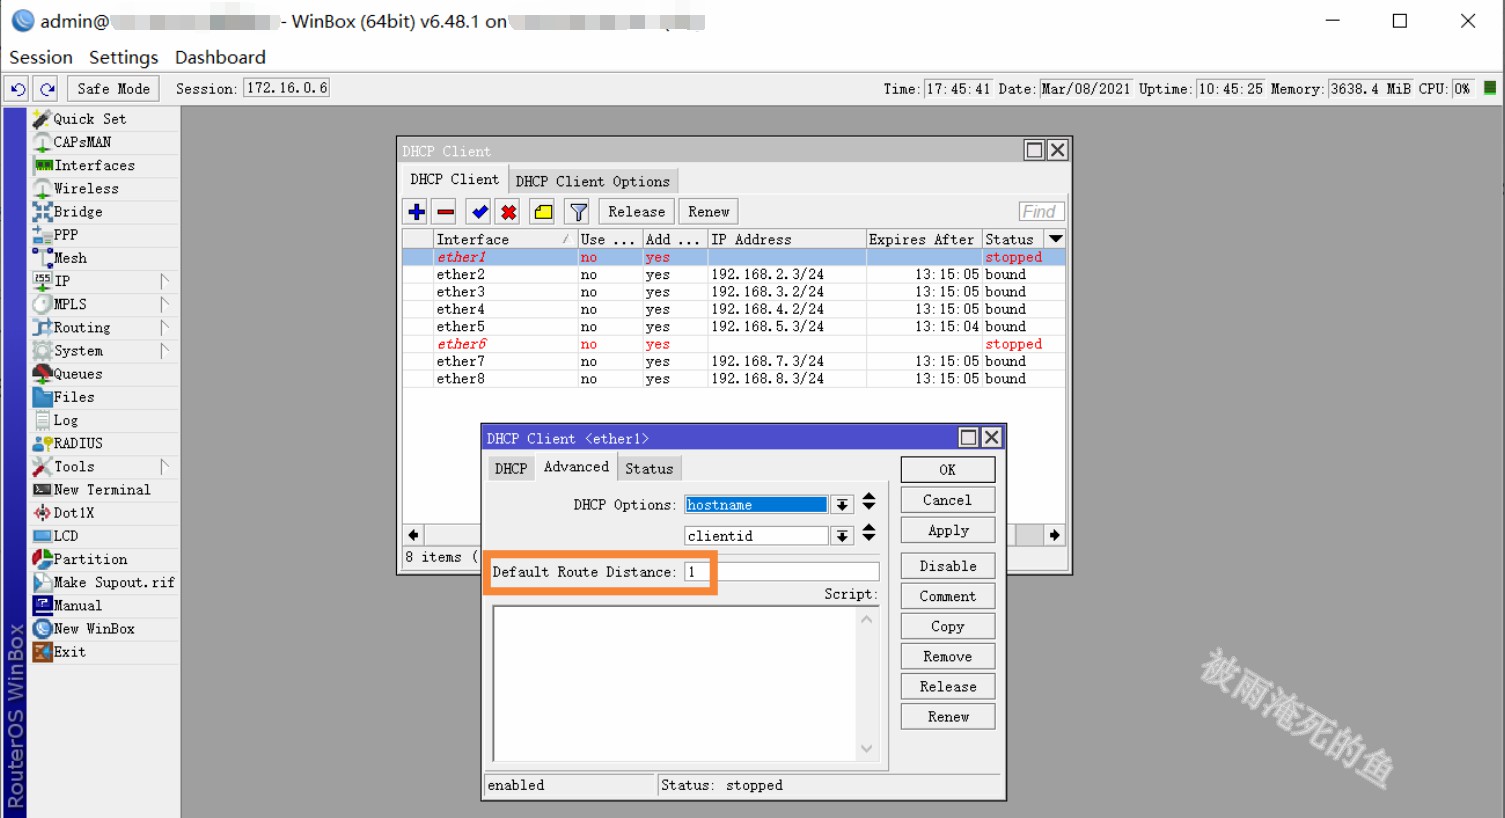This screenshot has height=818, width=1505.
Task: Click the blue checkmark enable icon
Action: [479, 212]
